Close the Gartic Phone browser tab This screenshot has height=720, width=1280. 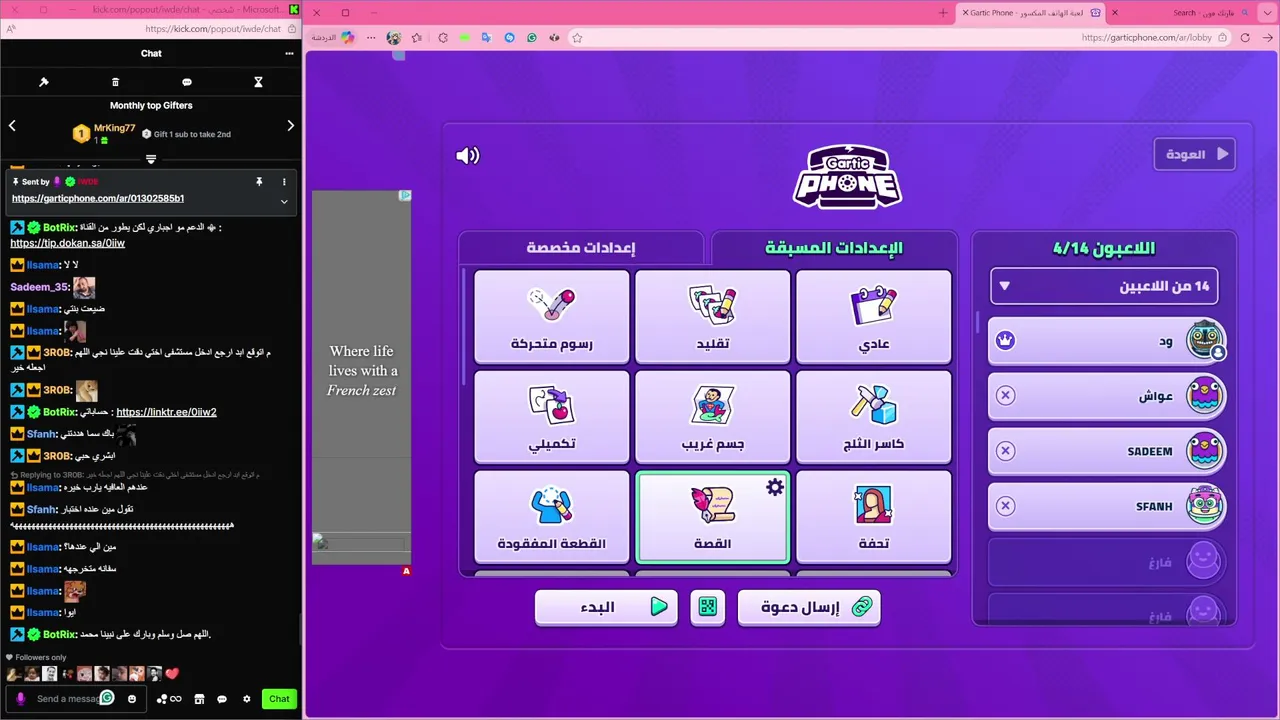click(965, 13)
